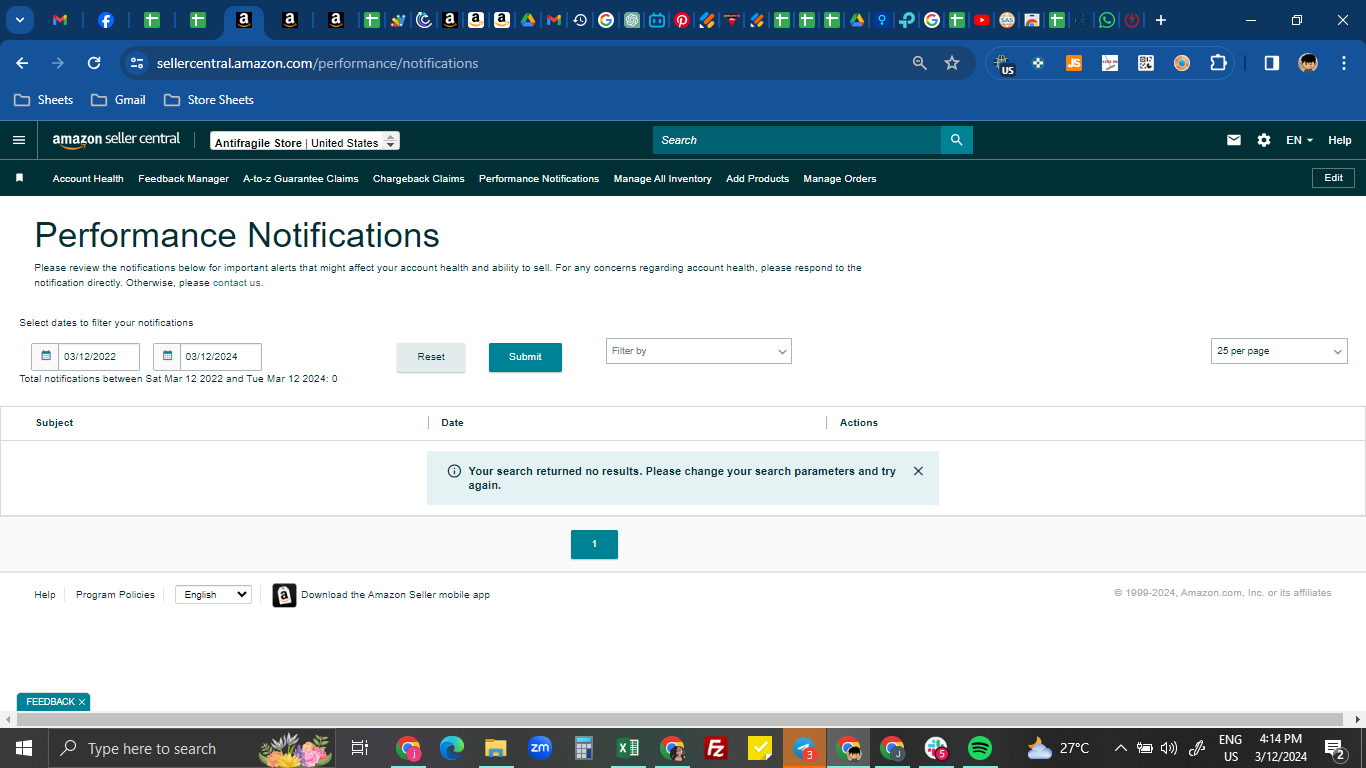
Task: Open the Store Sheets bookmark folder
Action: [x=209, y=100]
